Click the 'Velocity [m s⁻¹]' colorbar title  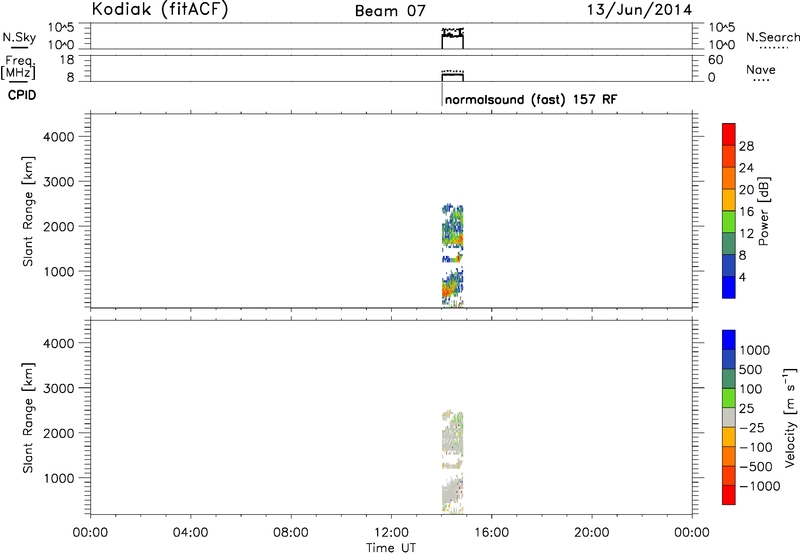coord(790,417)
